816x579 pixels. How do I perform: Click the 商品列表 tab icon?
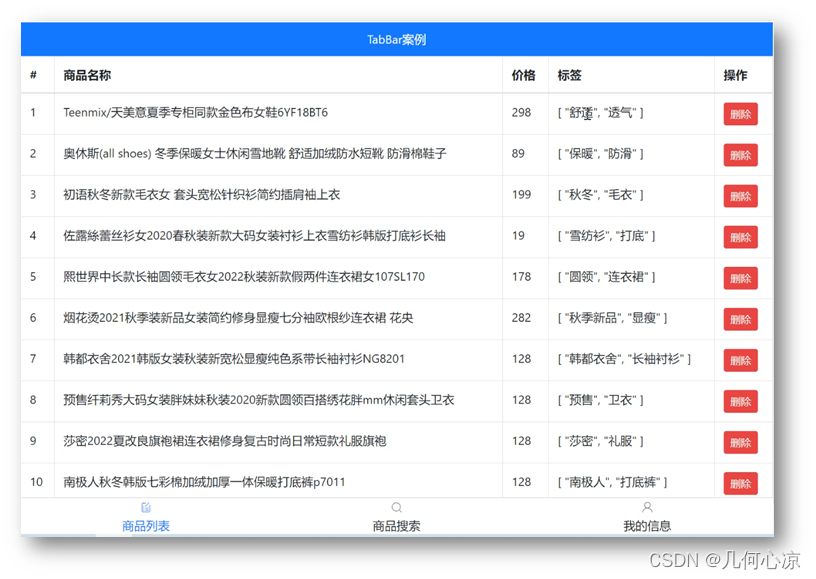click(x=146, y=507)
